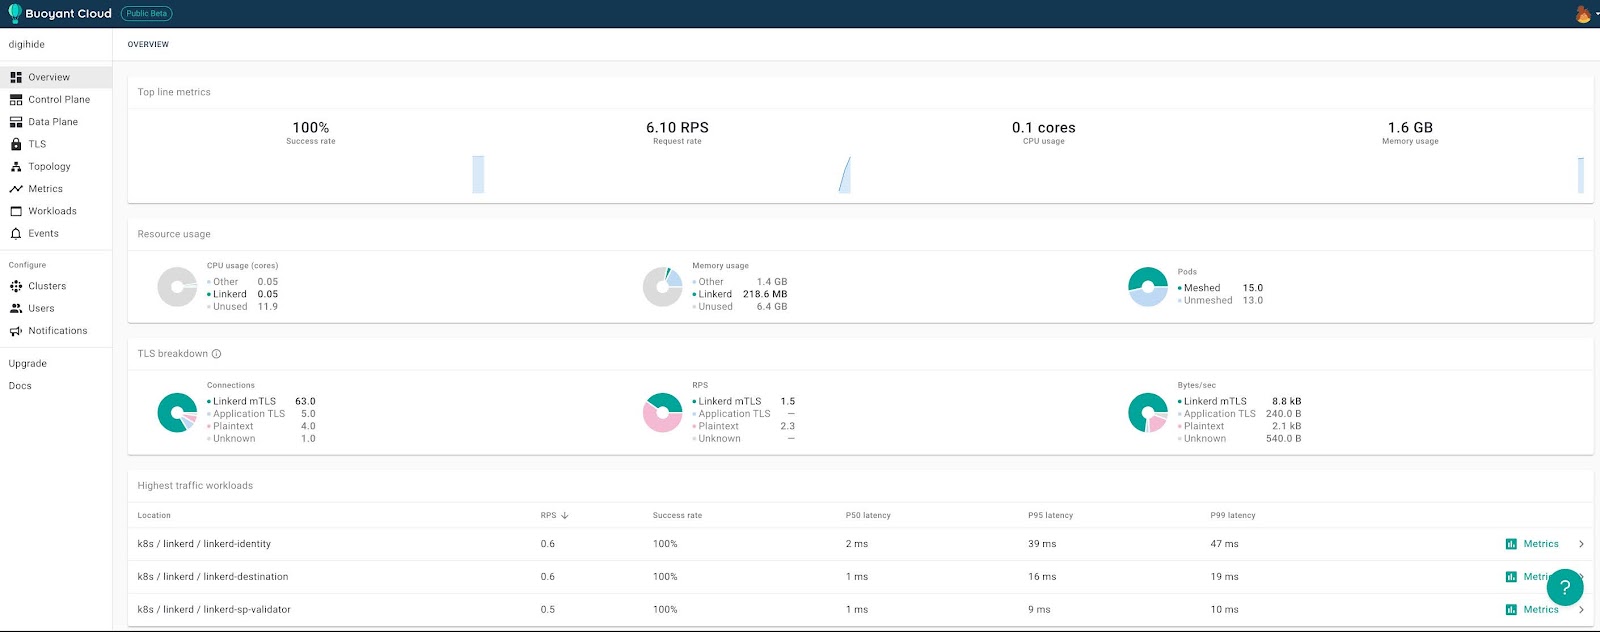Click the TLS Connections donut chart
This screenshot has width=1600, height=632.
click(177, 413)
